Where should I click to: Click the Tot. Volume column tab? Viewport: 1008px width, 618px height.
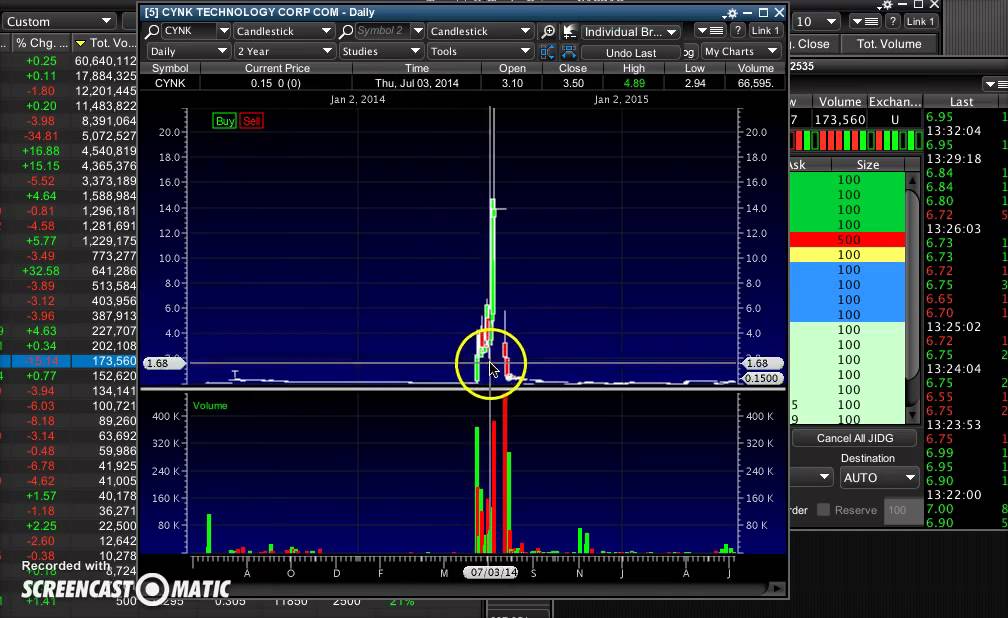(888, 44)
